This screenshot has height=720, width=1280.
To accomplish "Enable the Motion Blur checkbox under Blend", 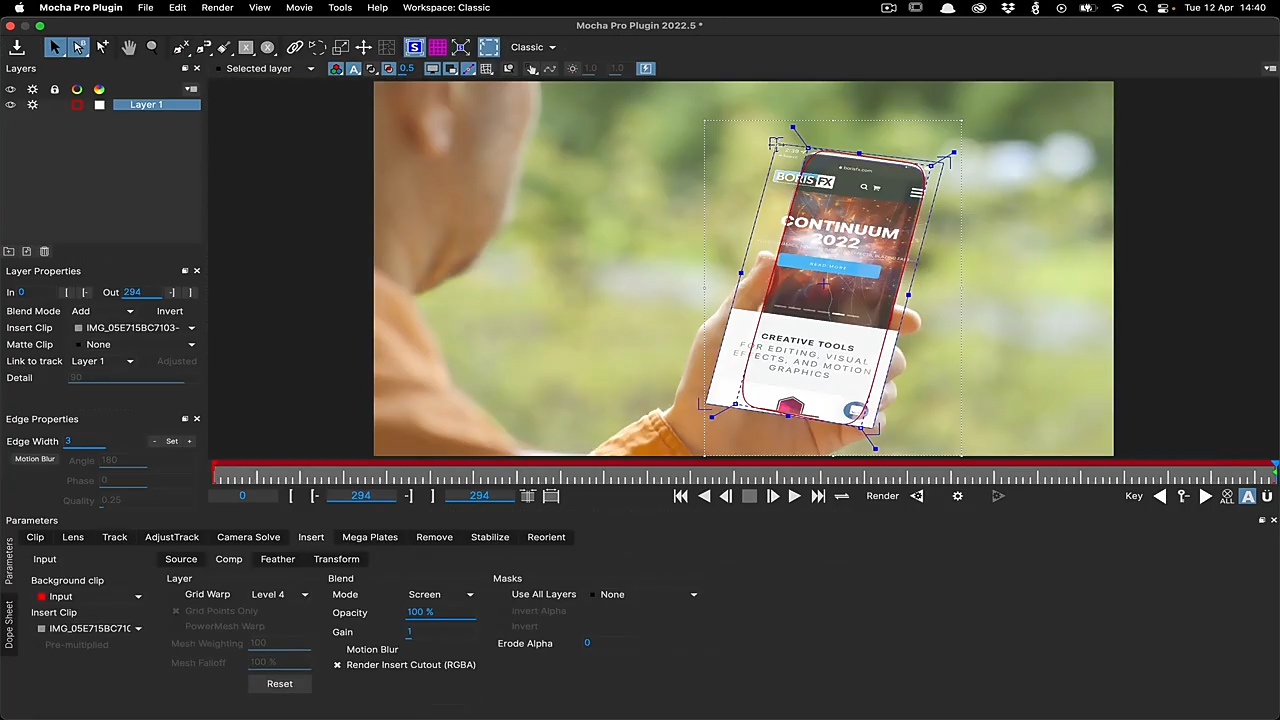I will pyautogui.click(x=338, y=650).
